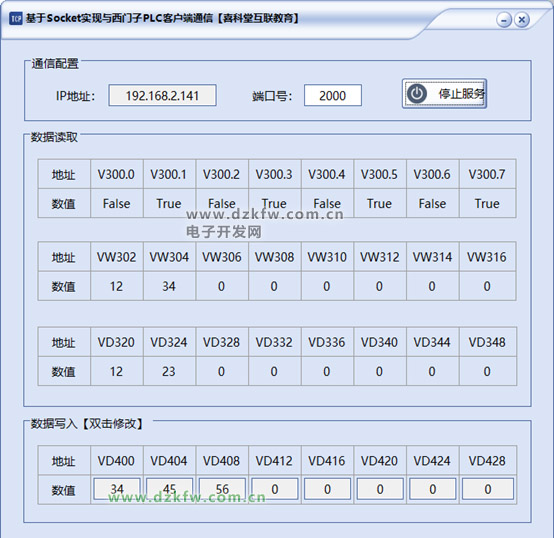Click the VW304 value cell showing 34
Screen dimensions: 554x538
[170, 286]
